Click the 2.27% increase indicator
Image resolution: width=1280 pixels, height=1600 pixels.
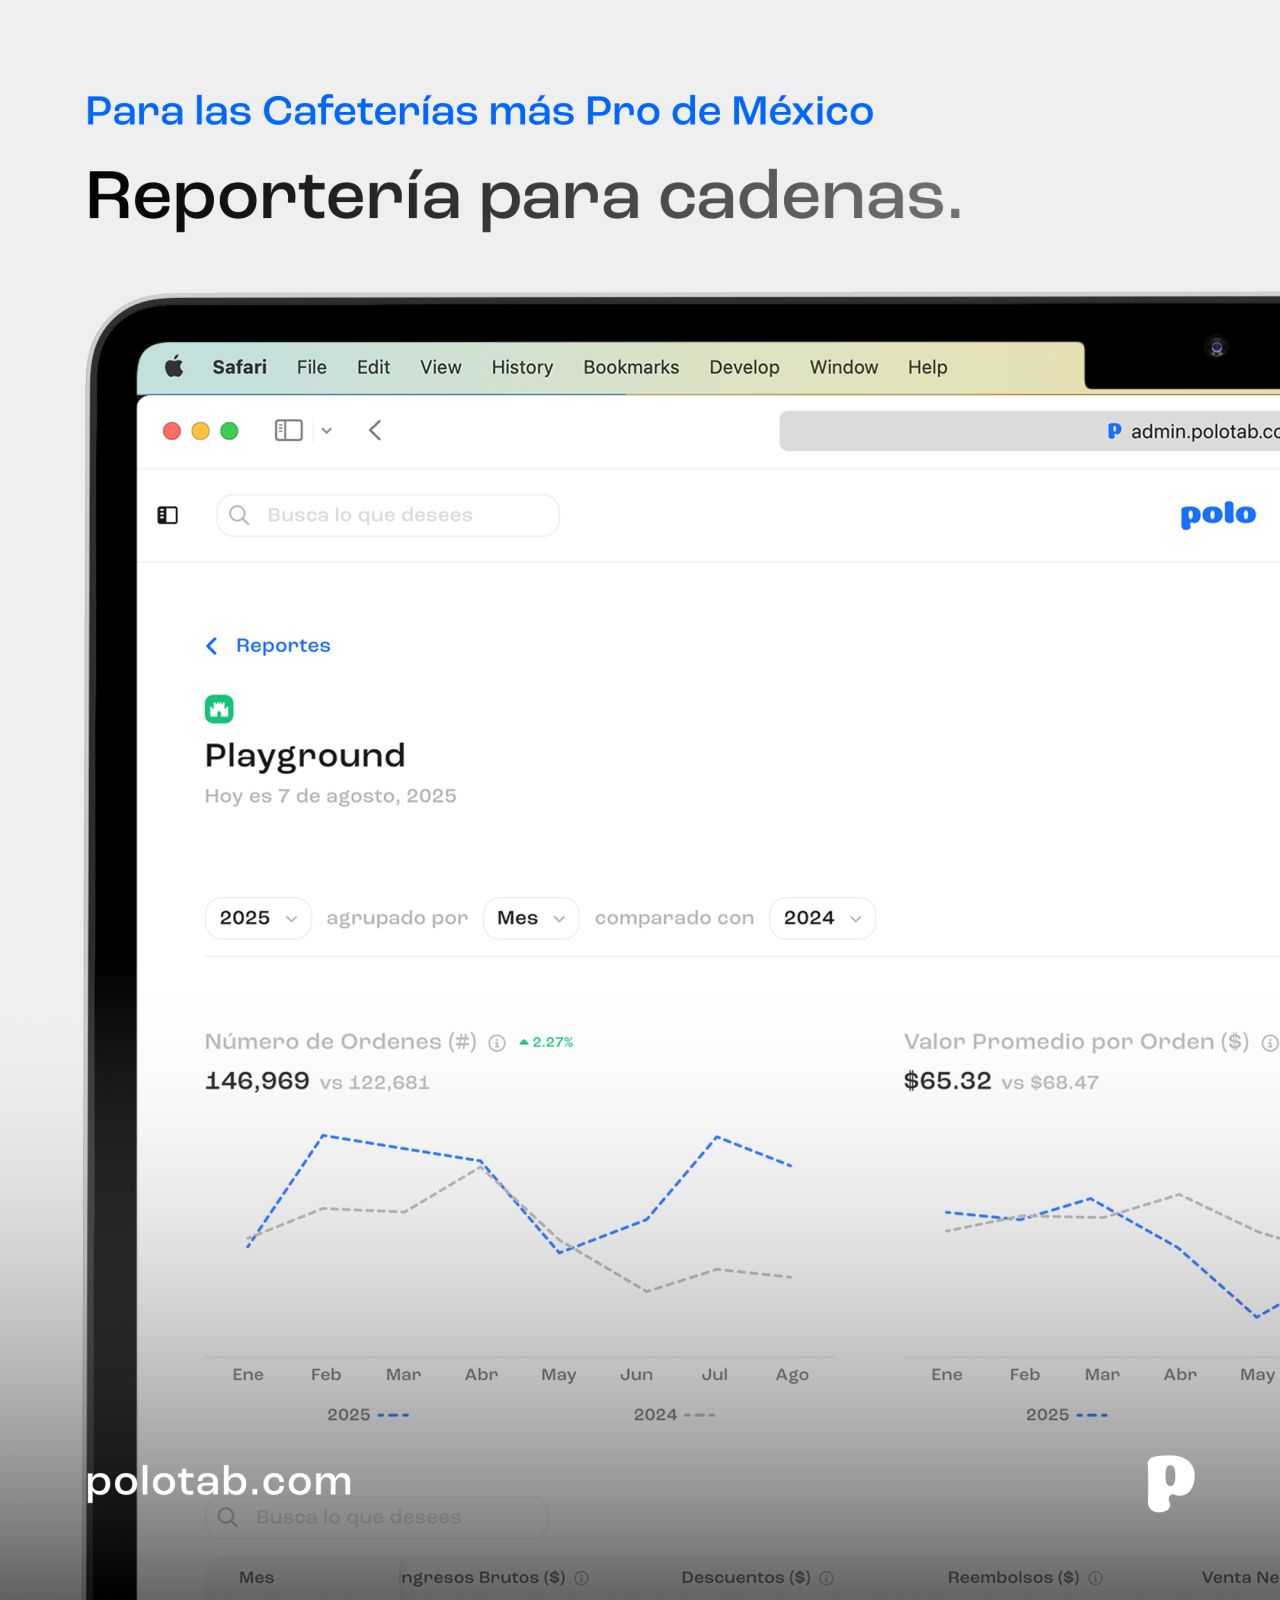click(x=546, y=1042)
